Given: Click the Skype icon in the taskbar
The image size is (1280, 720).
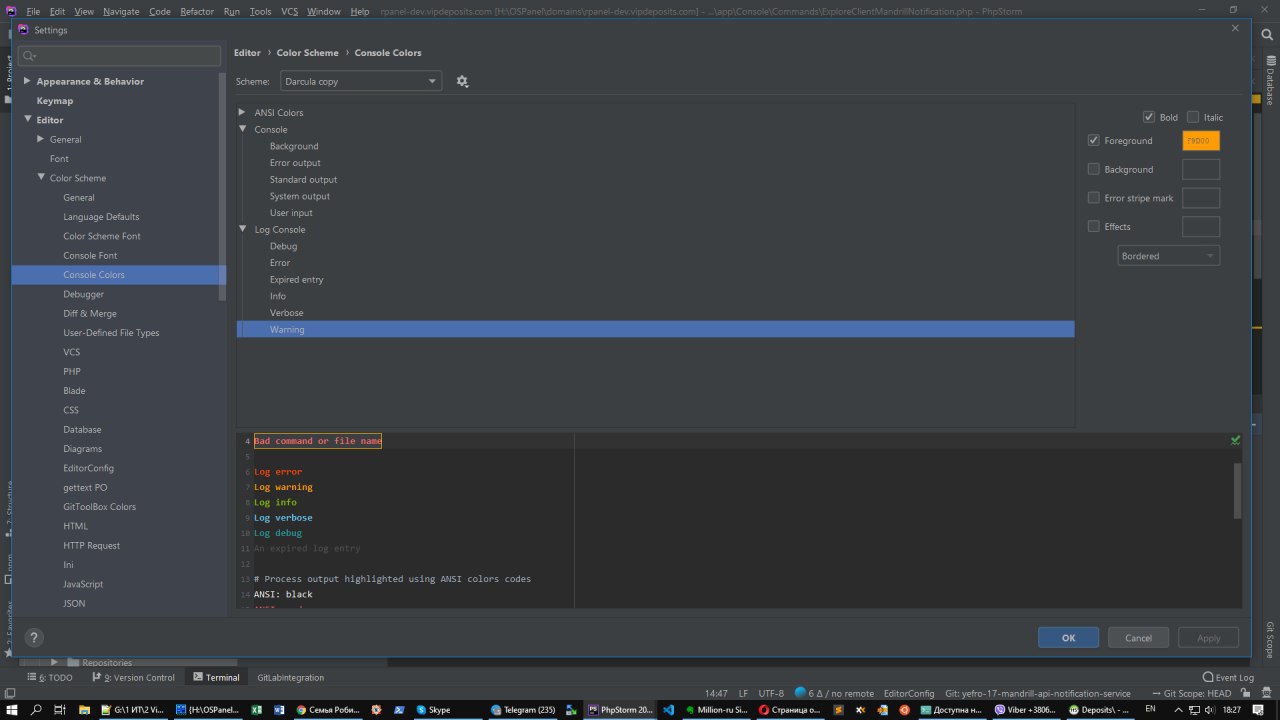Looking at the screenshot, I should [433, 710].
